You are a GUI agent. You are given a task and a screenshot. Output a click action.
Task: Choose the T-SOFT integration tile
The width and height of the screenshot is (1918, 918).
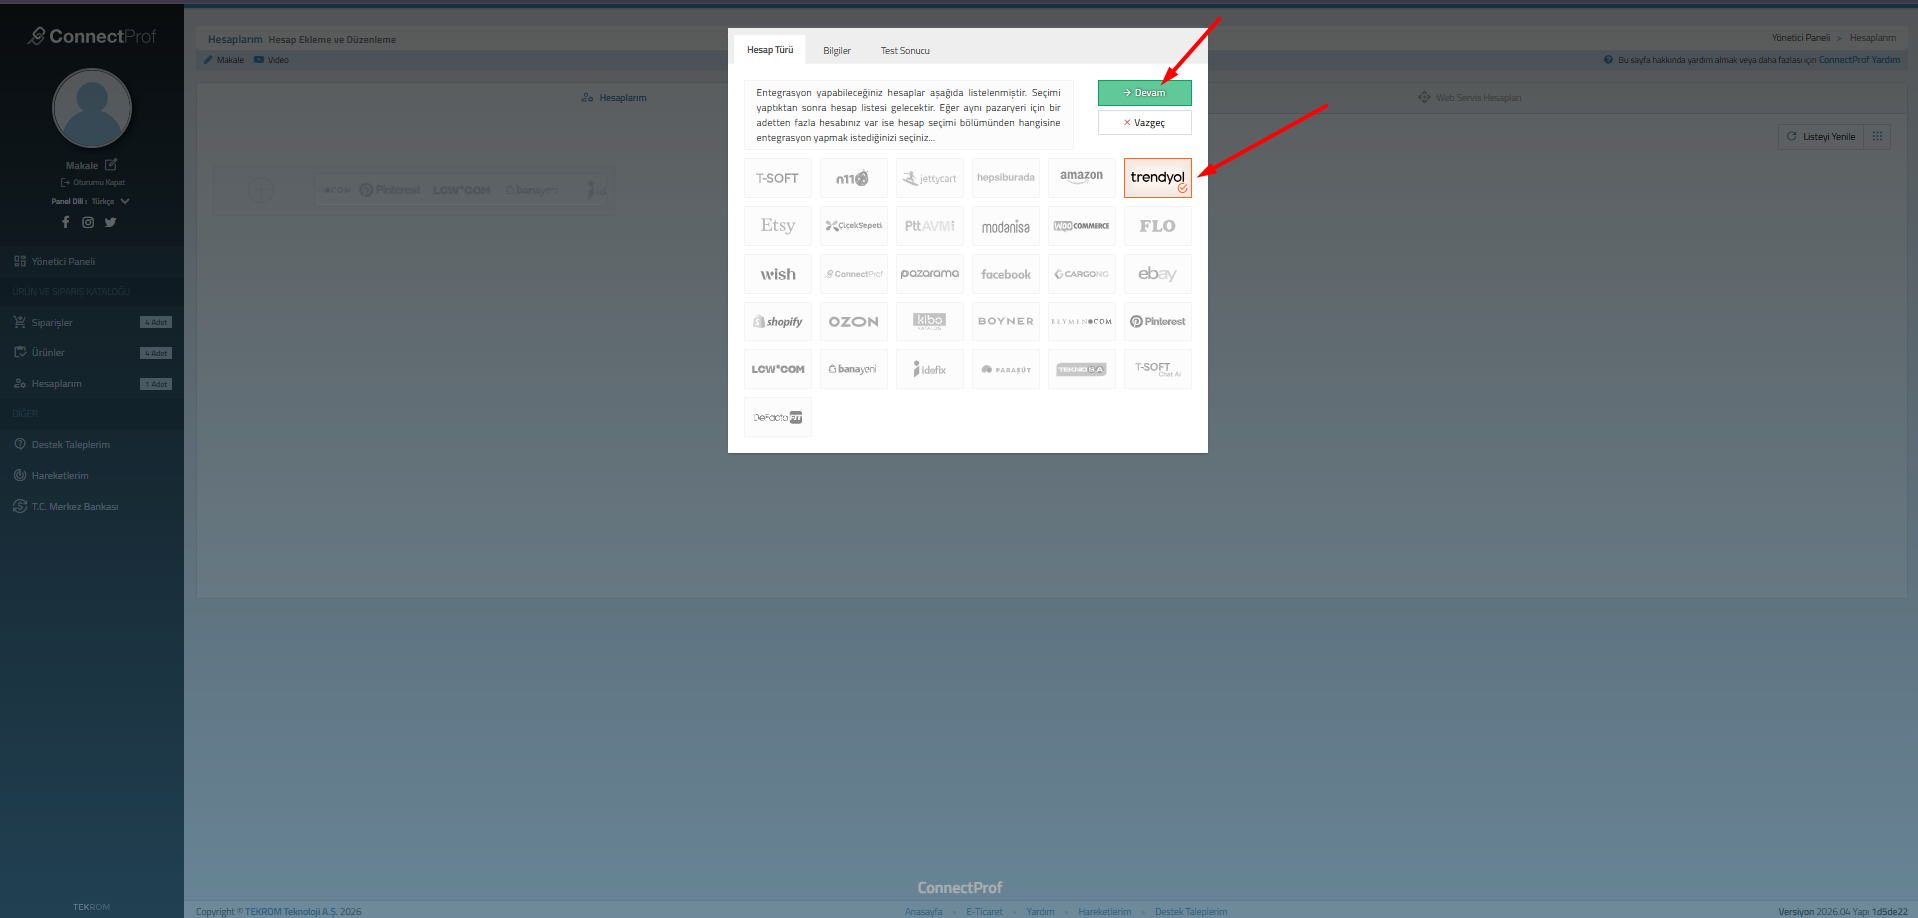tap(777, 178)
